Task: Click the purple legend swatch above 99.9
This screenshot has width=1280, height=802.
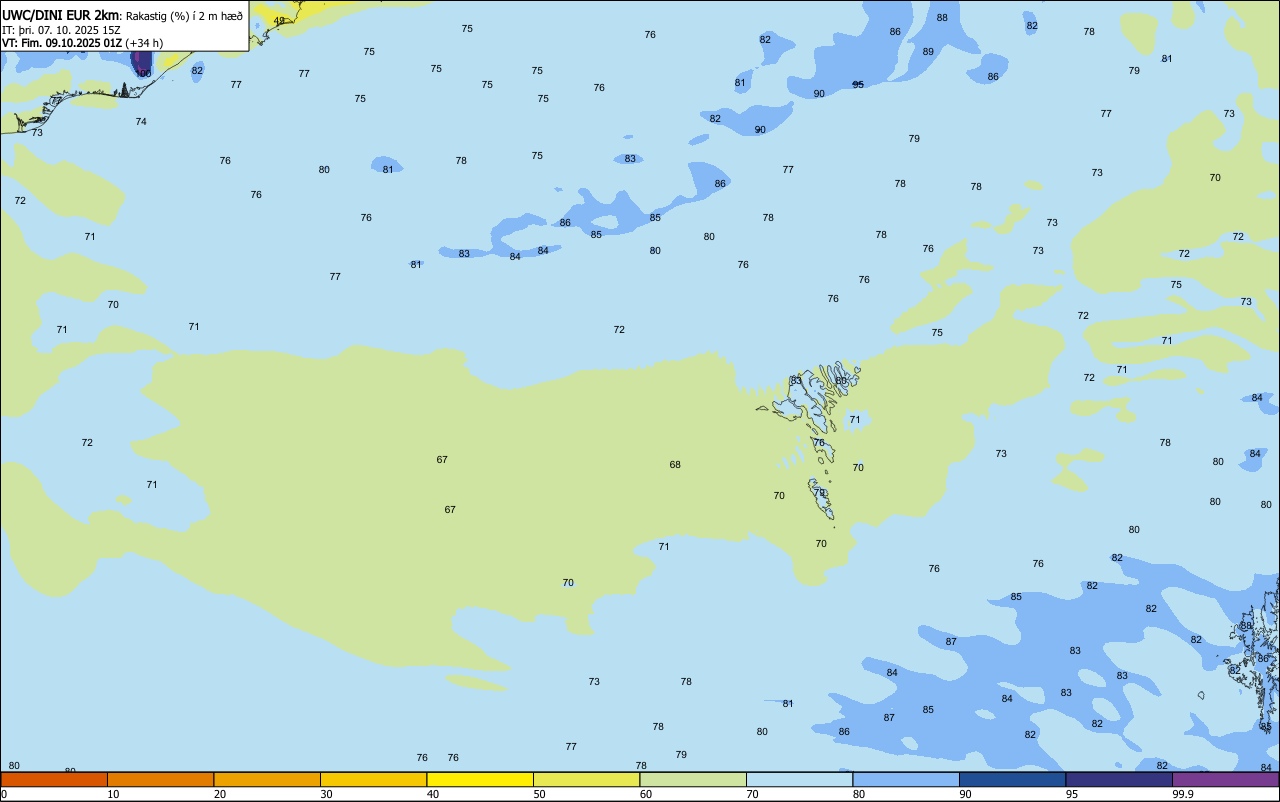Action: pyautogui.click(x=1225, y=779)
